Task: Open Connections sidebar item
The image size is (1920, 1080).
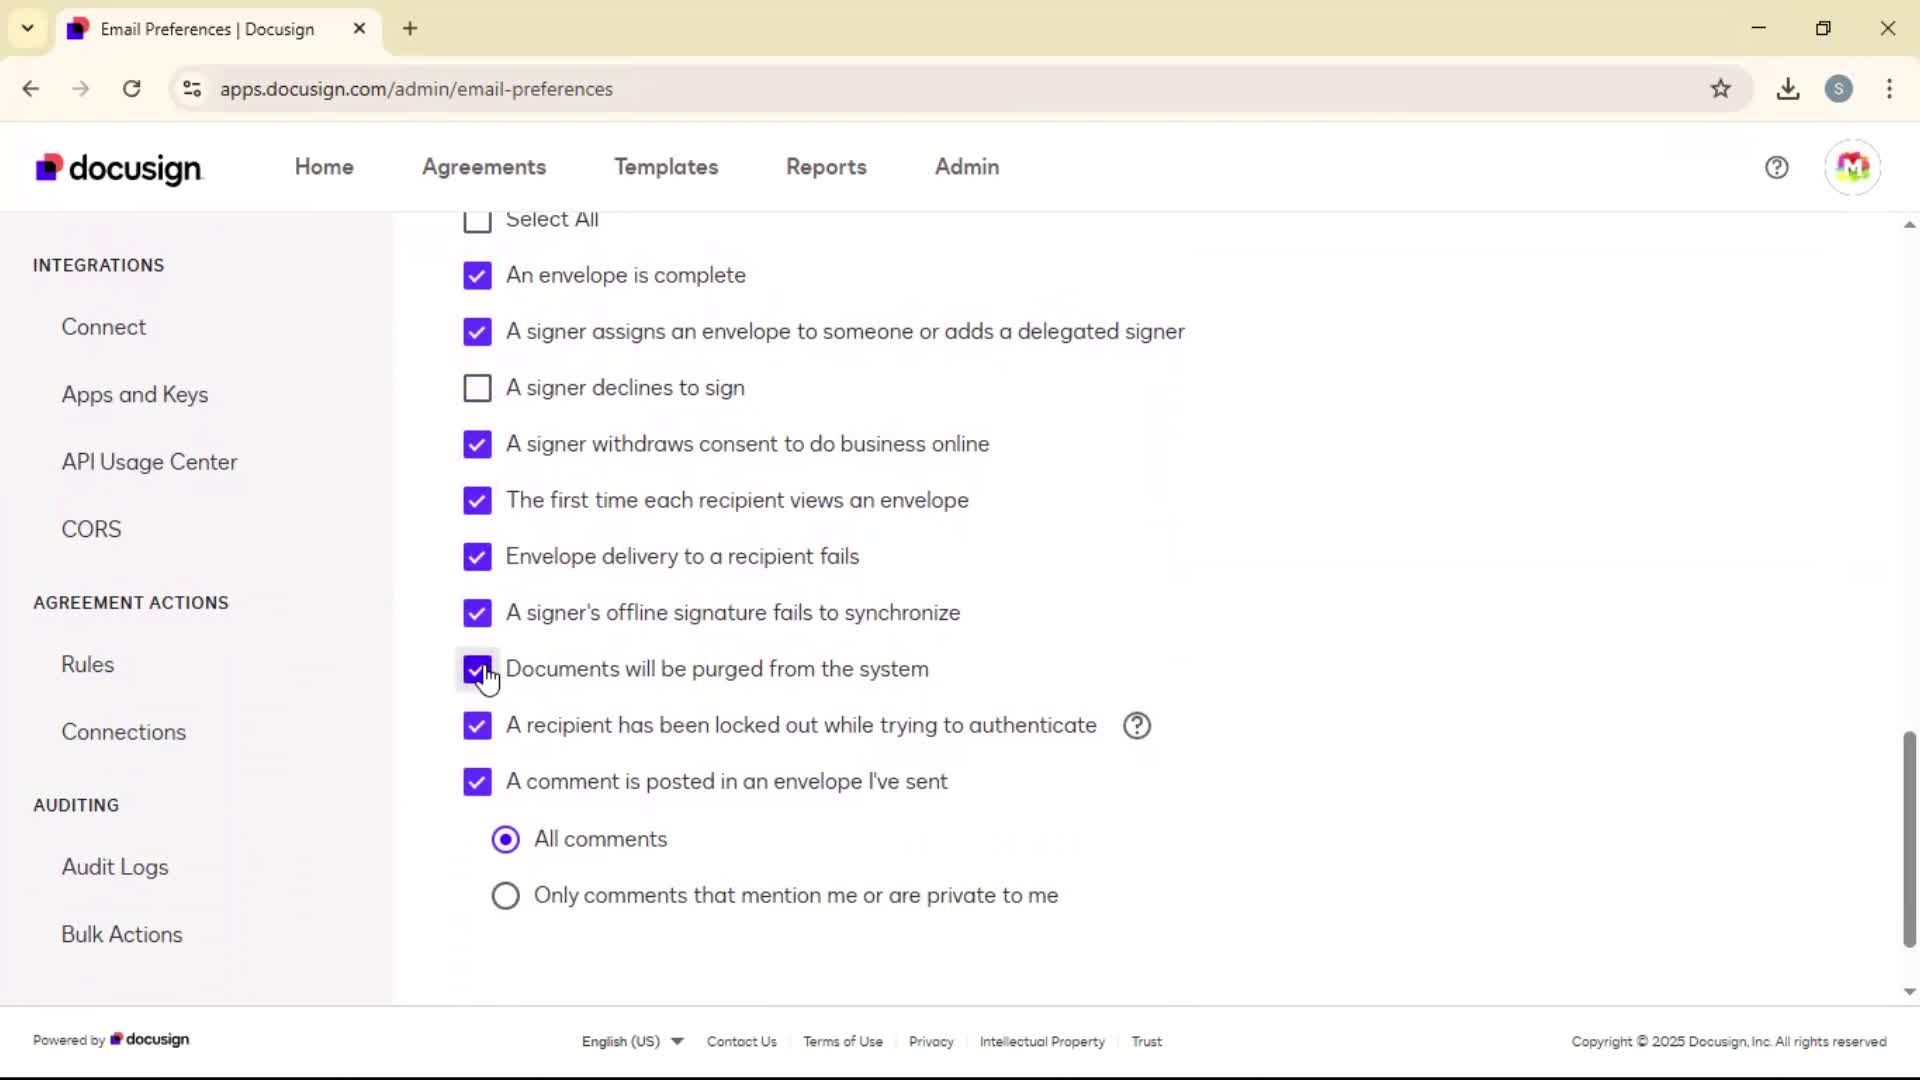Action: [124, 732]
